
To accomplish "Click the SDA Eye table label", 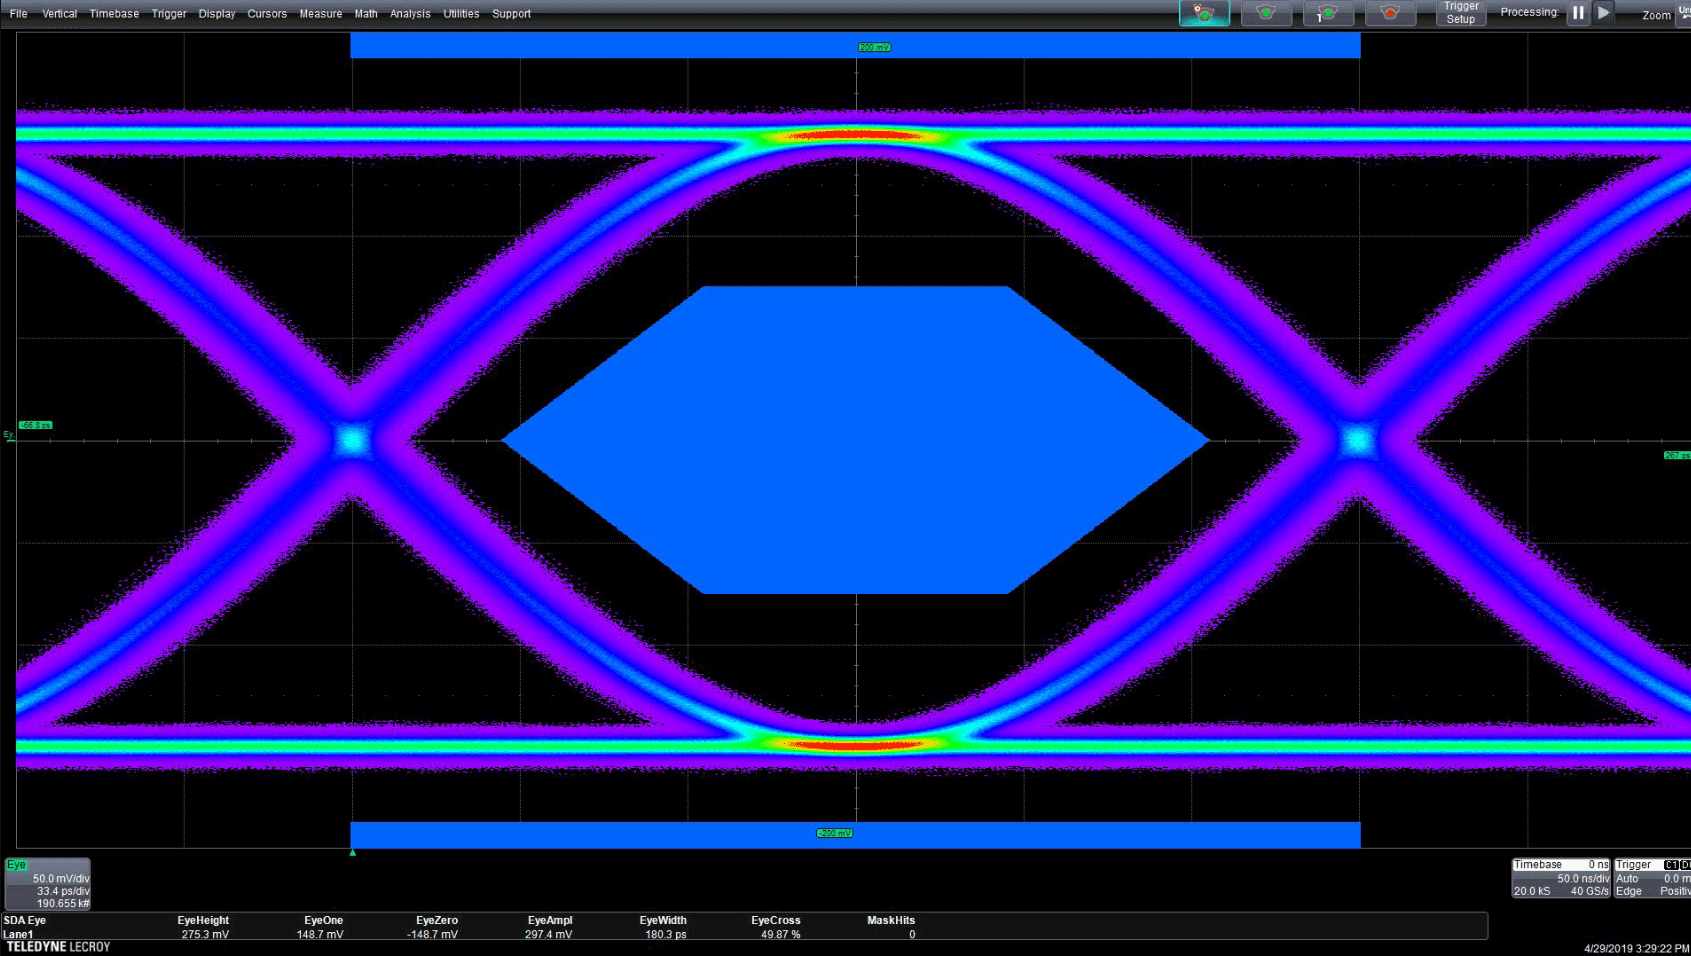I will [x=25, y=920].
